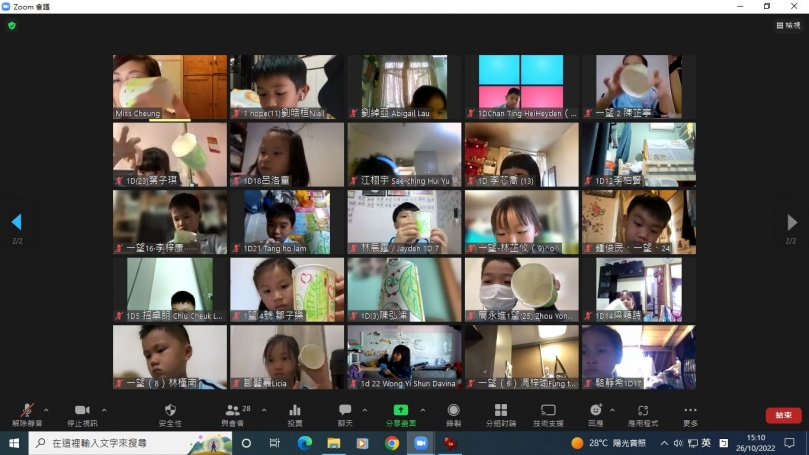Open the Security shield options
The image size is (809, 455).
[x=170, y=412]
